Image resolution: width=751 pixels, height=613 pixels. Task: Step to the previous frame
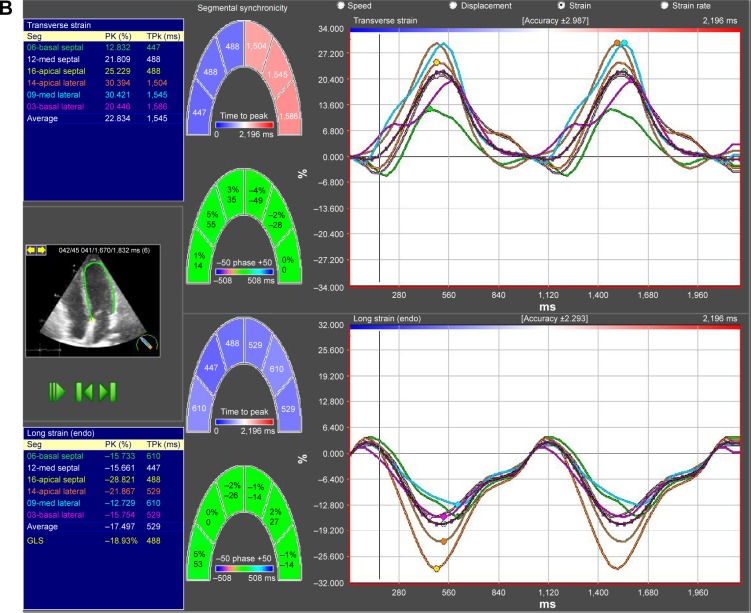(87, 391)
